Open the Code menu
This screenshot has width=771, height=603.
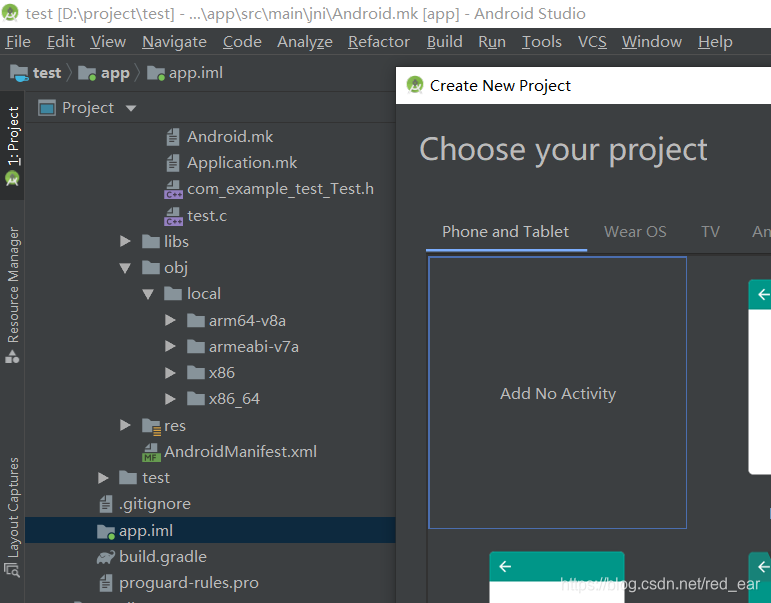[x=242, y=42]
